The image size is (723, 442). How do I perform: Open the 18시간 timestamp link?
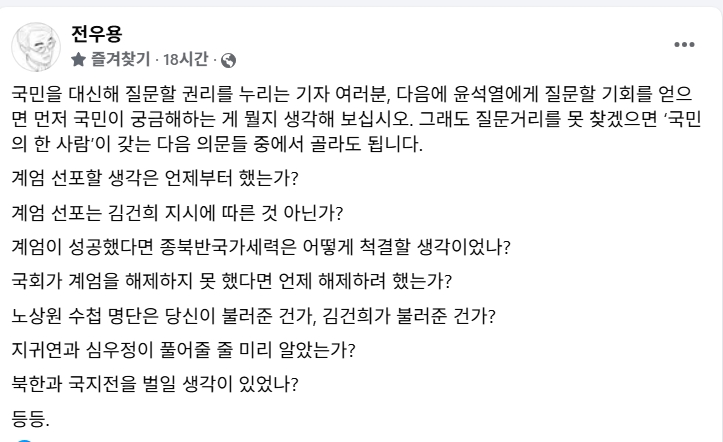[185, 59]
